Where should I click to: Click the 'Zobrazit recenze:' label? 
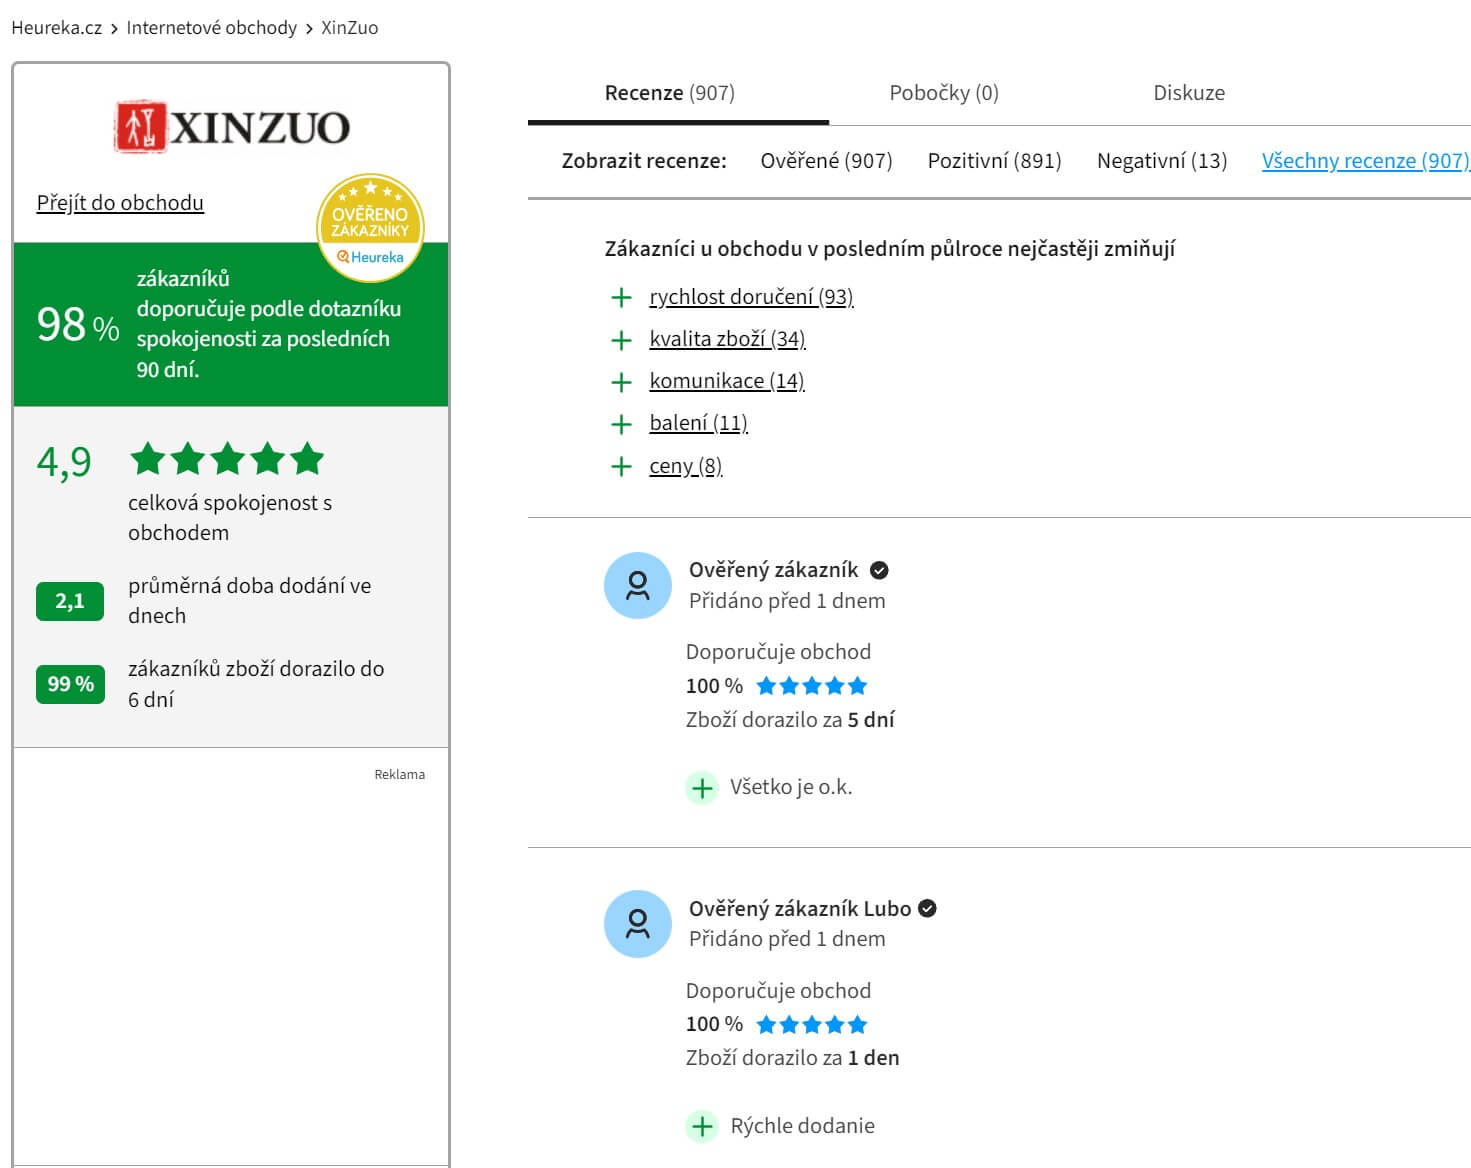tap(644, 161)
